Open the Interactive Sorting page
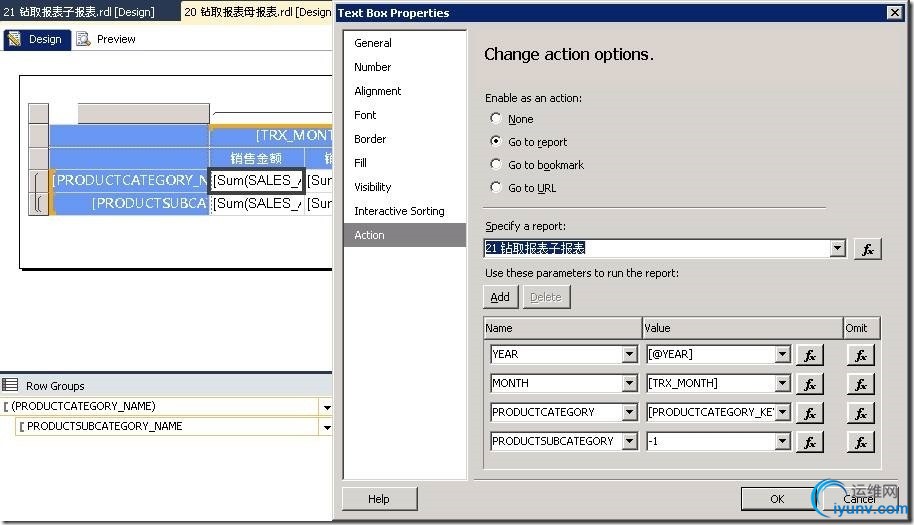Image resolution: width=914 pixels, height=525 pixels. point(405,211)
